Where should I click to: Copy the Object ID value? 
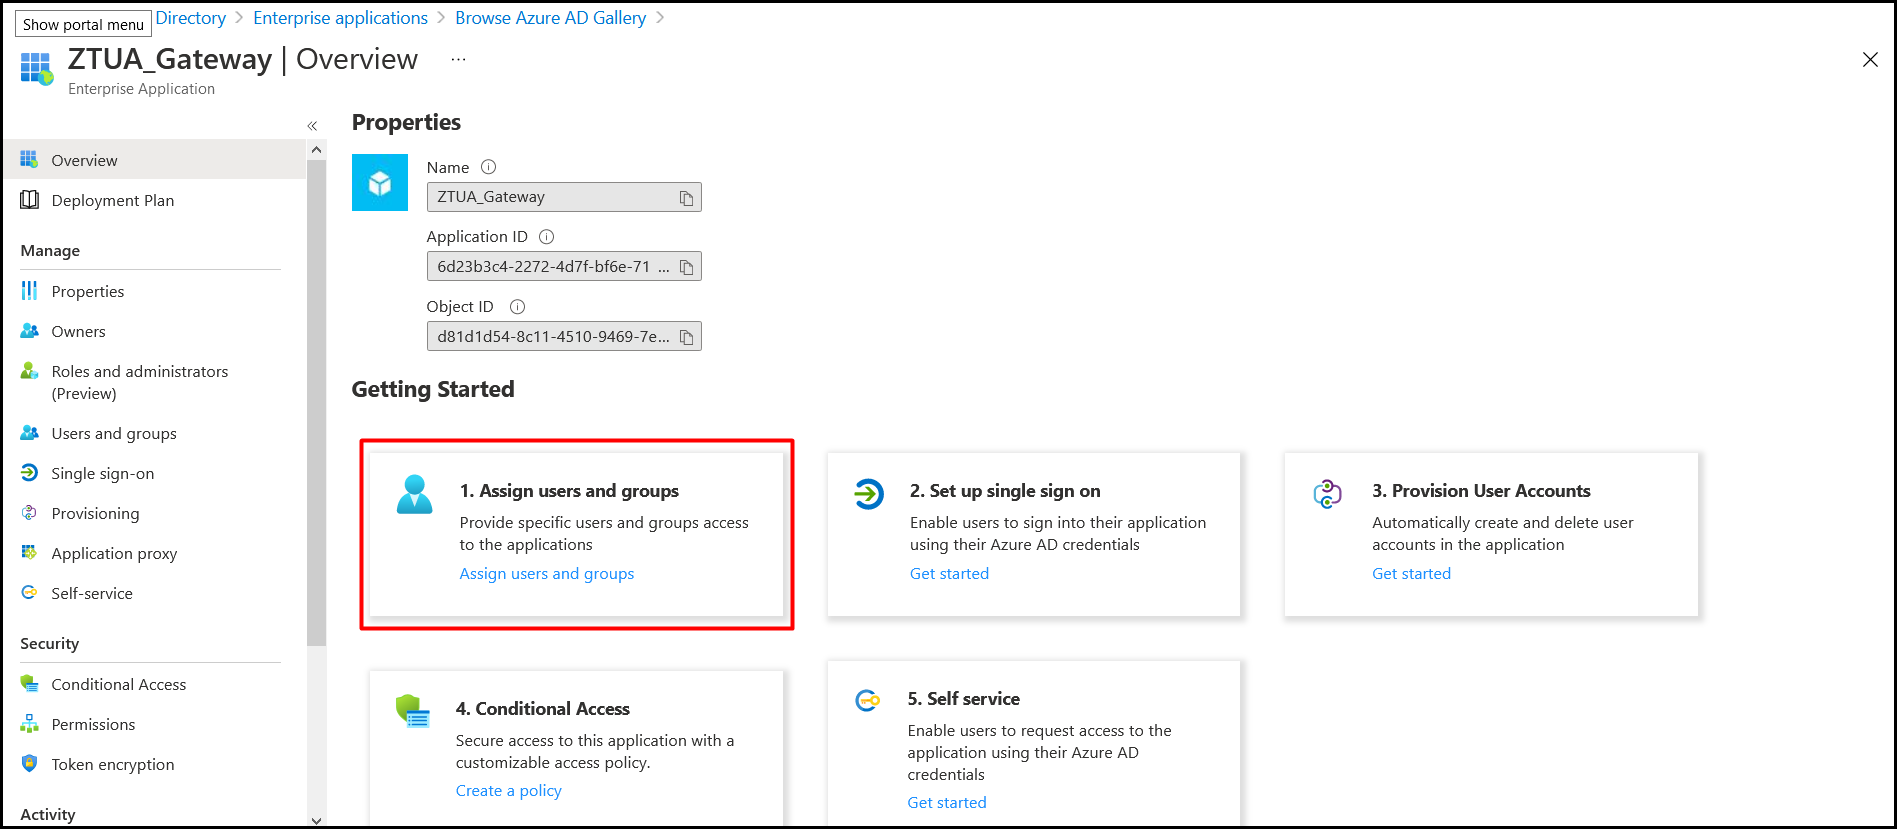[x=686, y=337]
